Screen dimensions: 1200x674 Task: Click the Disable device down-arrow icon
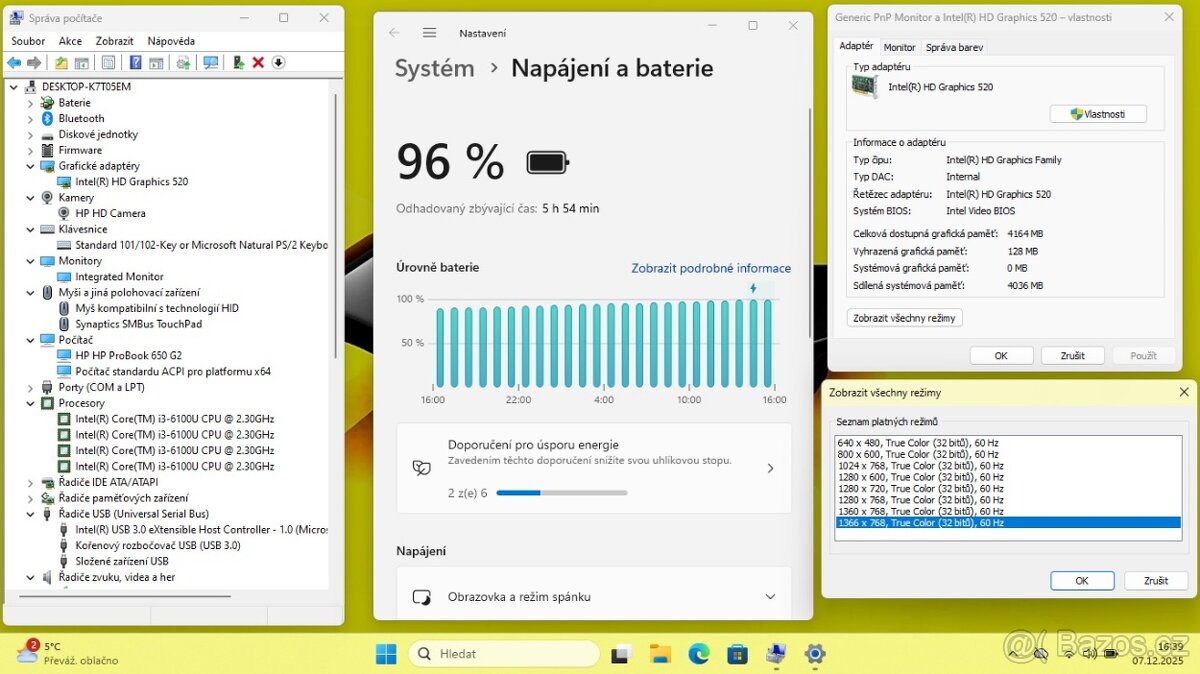click(x=278, y=62)
